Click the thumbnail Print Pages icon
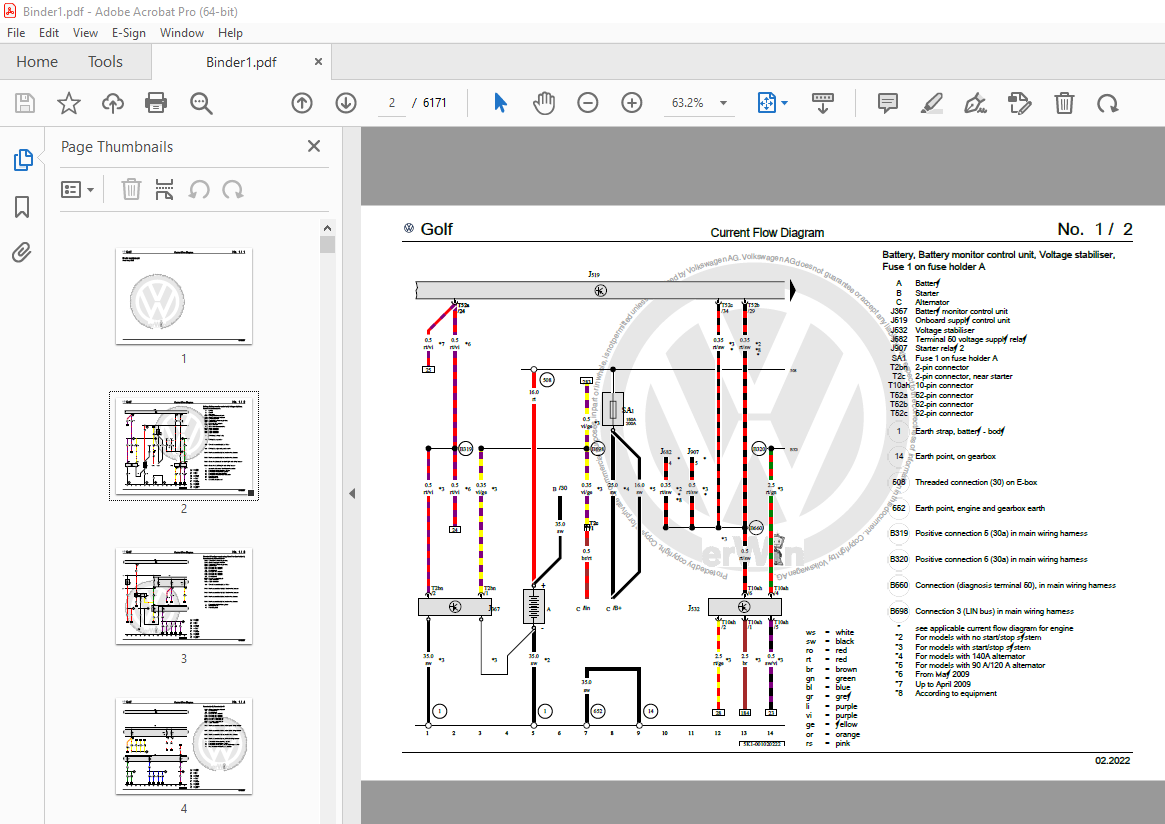Viewport: 1165px width, 824px height. pos(164,189)
